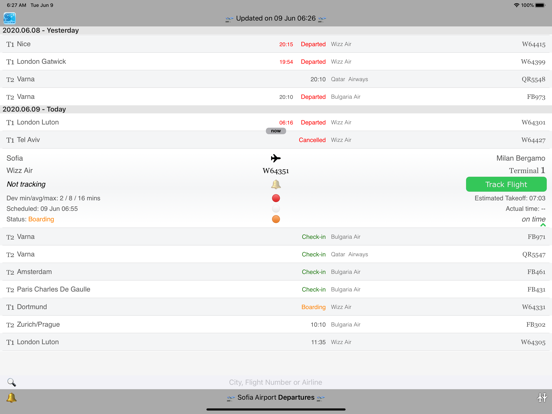The height and width of the screenshot is (414, 552).
Task: Select the London Luton W64305 row
Action: coord(276,342)
